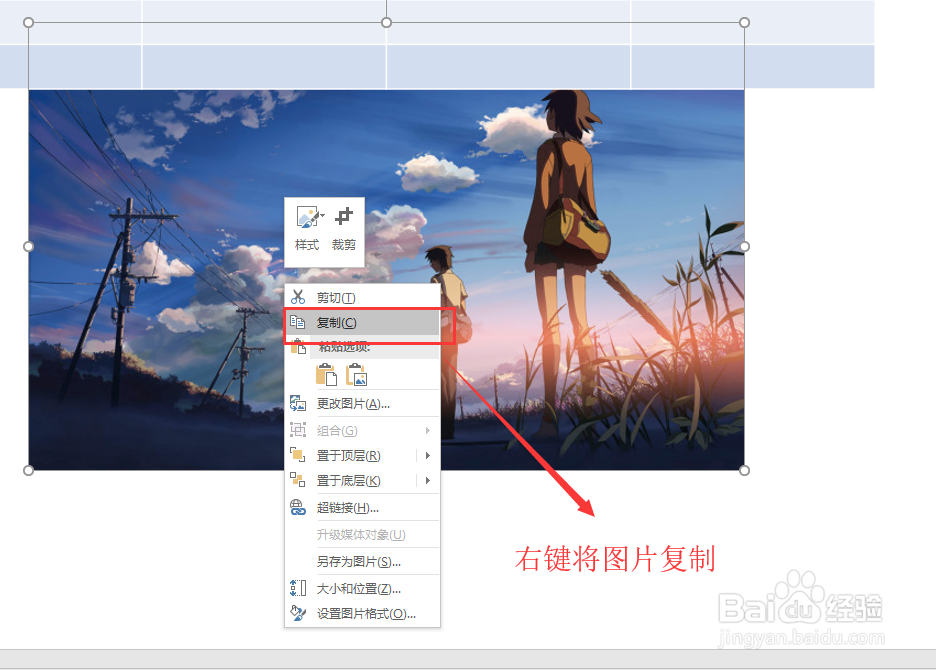
Task: Choose 另存为图片(S)... menu entry
Action: [x=362, y=561]
